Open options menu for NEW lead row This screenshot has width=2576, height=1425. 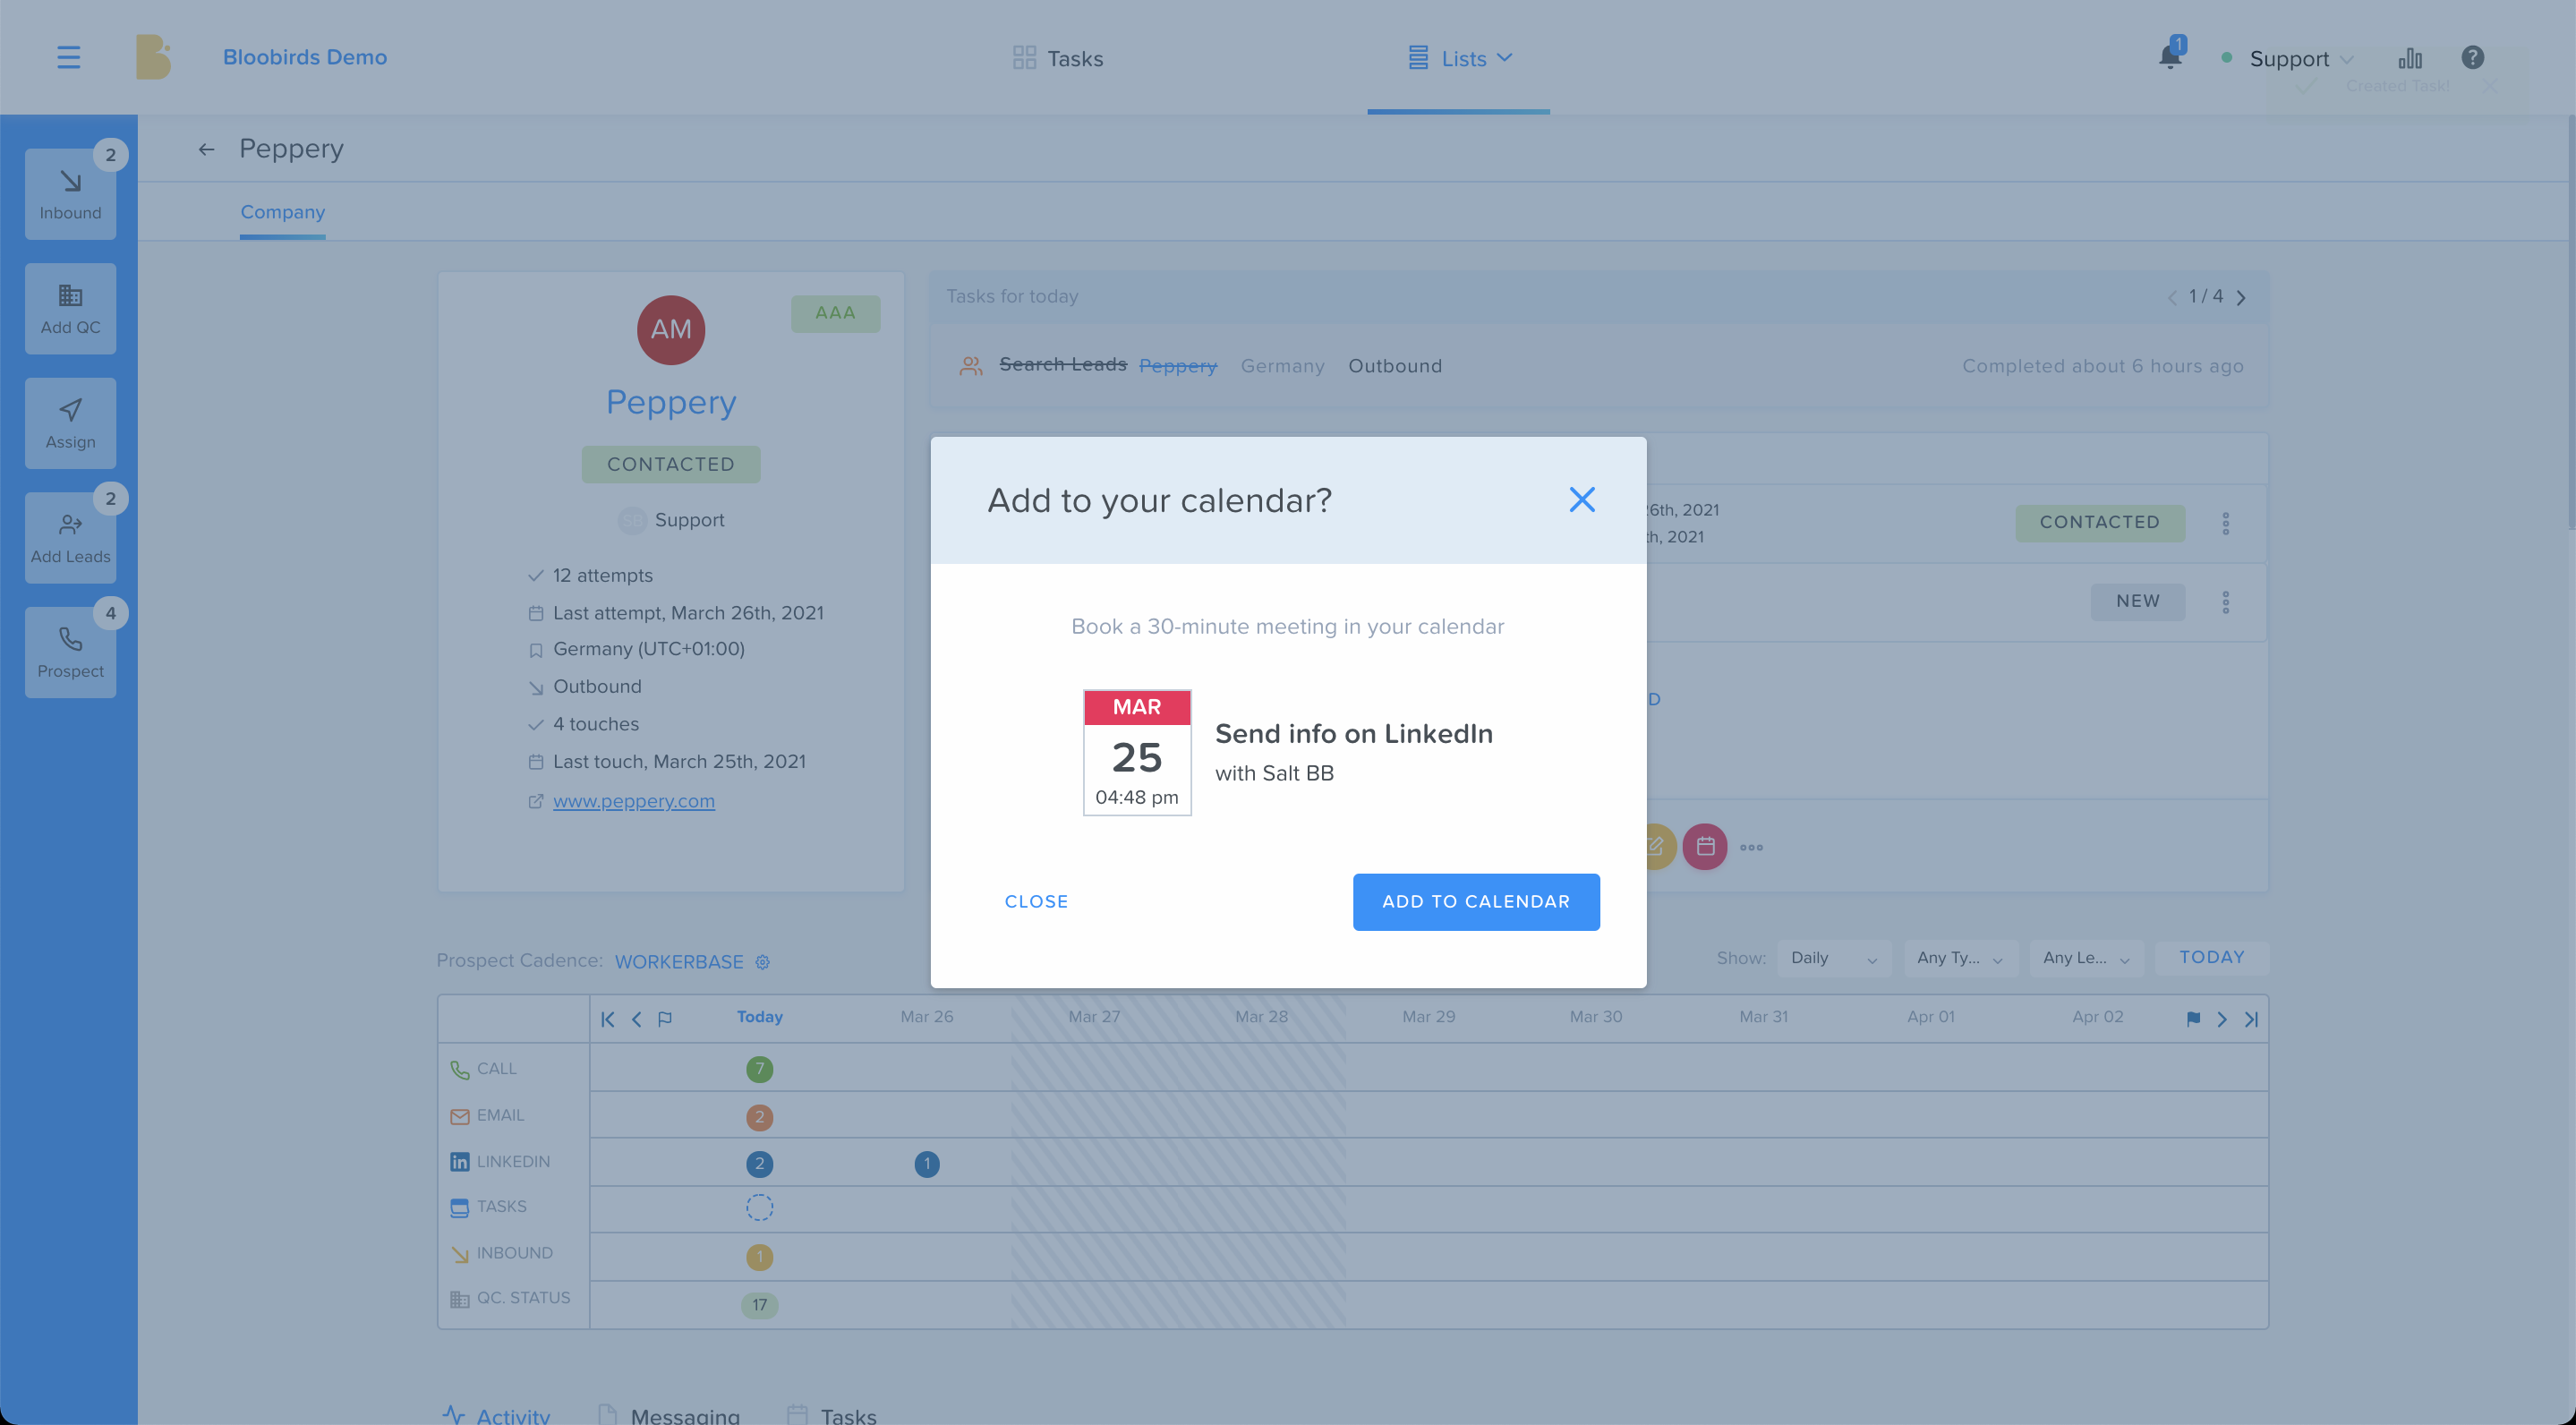point(2224,602)
